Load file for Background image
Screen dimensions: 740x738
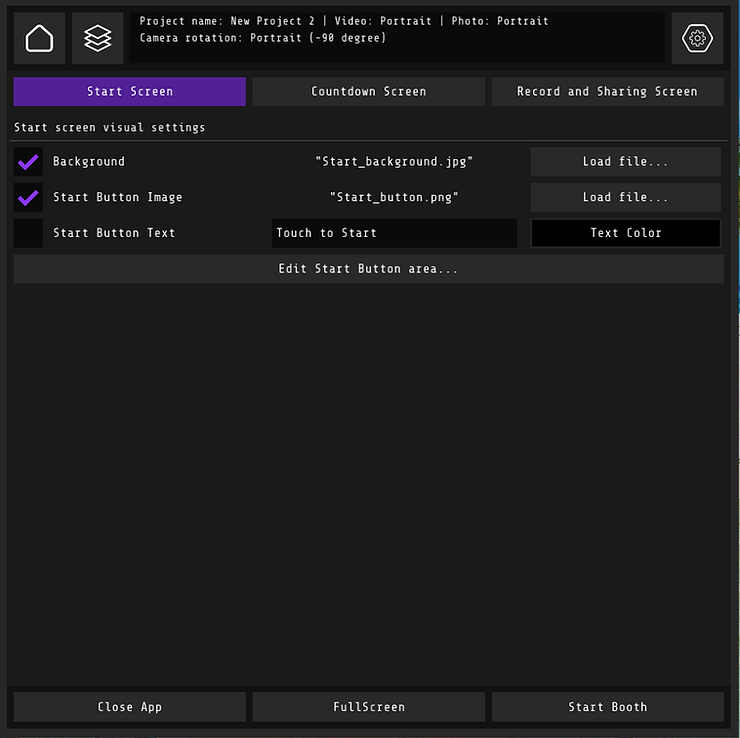coord(626,162)
